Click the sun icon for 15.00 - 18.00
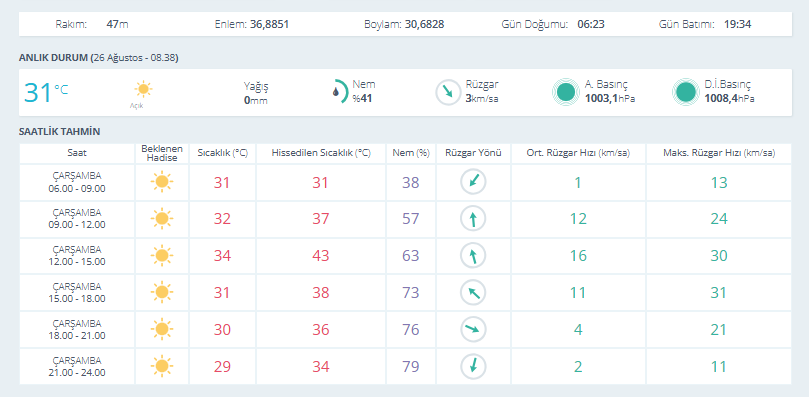The width and height of the screenshot is (809, 397). coord(162,293)
